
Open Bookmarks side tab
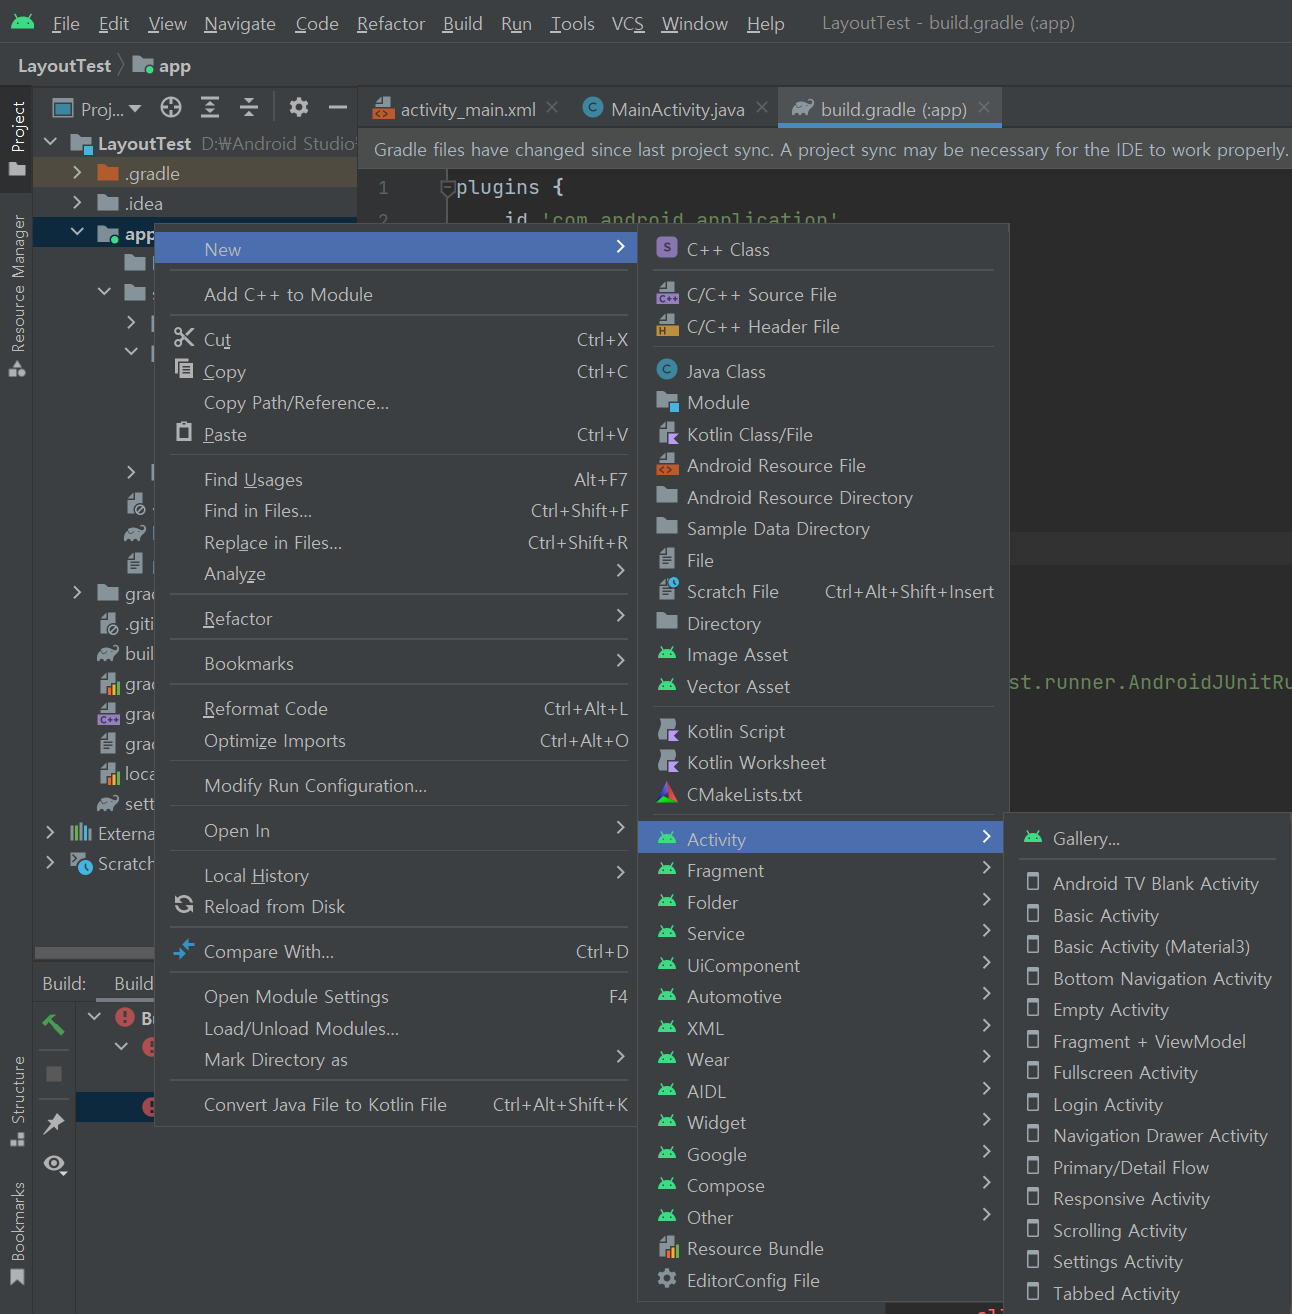point(17,1232)
